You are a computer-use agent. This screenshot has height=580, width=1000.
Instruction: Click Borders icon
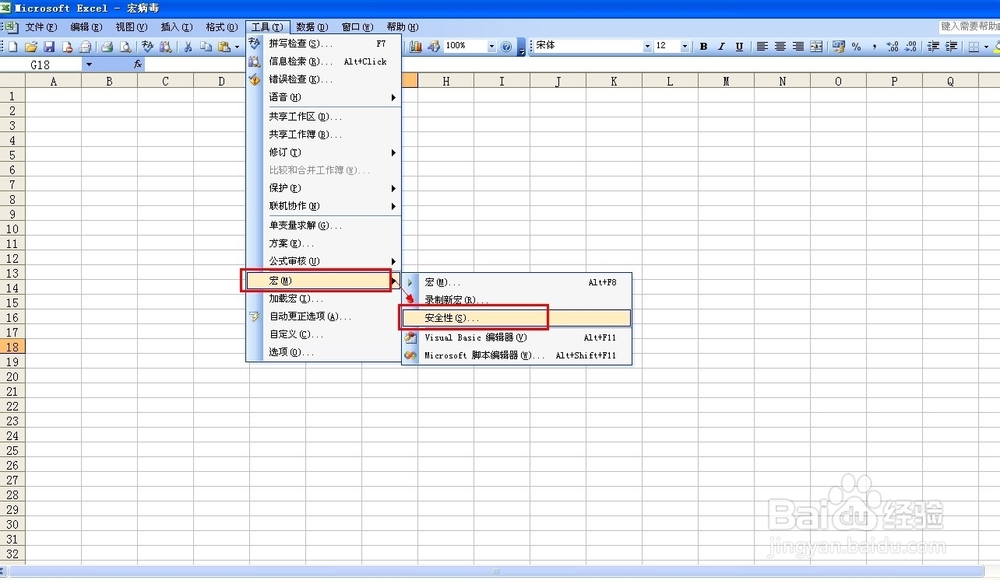[973, 47]
